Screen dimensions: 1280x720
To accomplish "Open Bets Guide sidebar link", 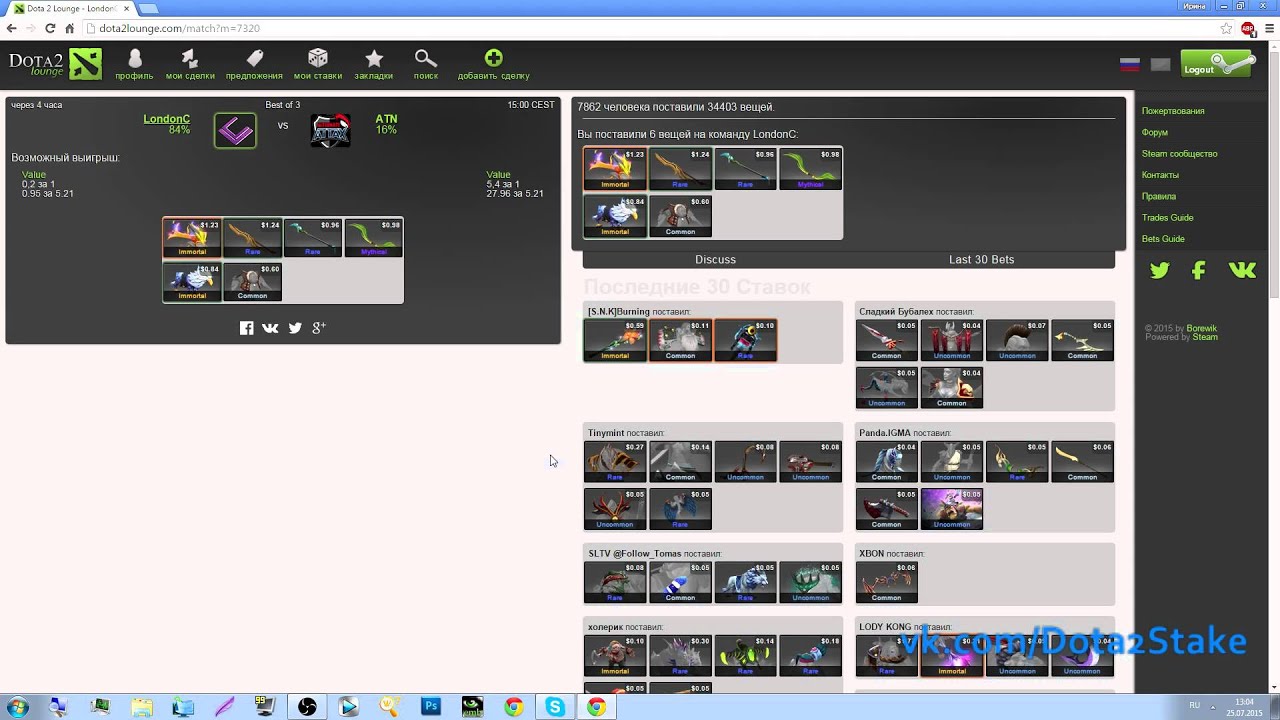I will tap(1163, 239).
